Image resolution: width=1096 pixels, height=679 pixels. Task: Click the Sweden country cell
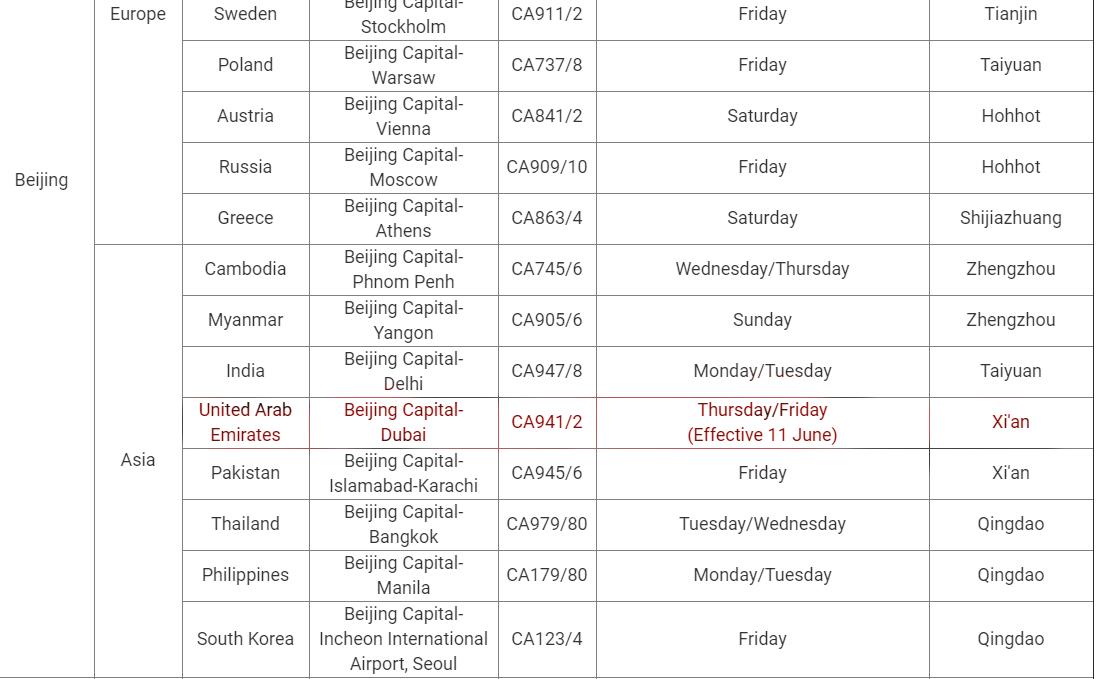[x=245, y=14]
